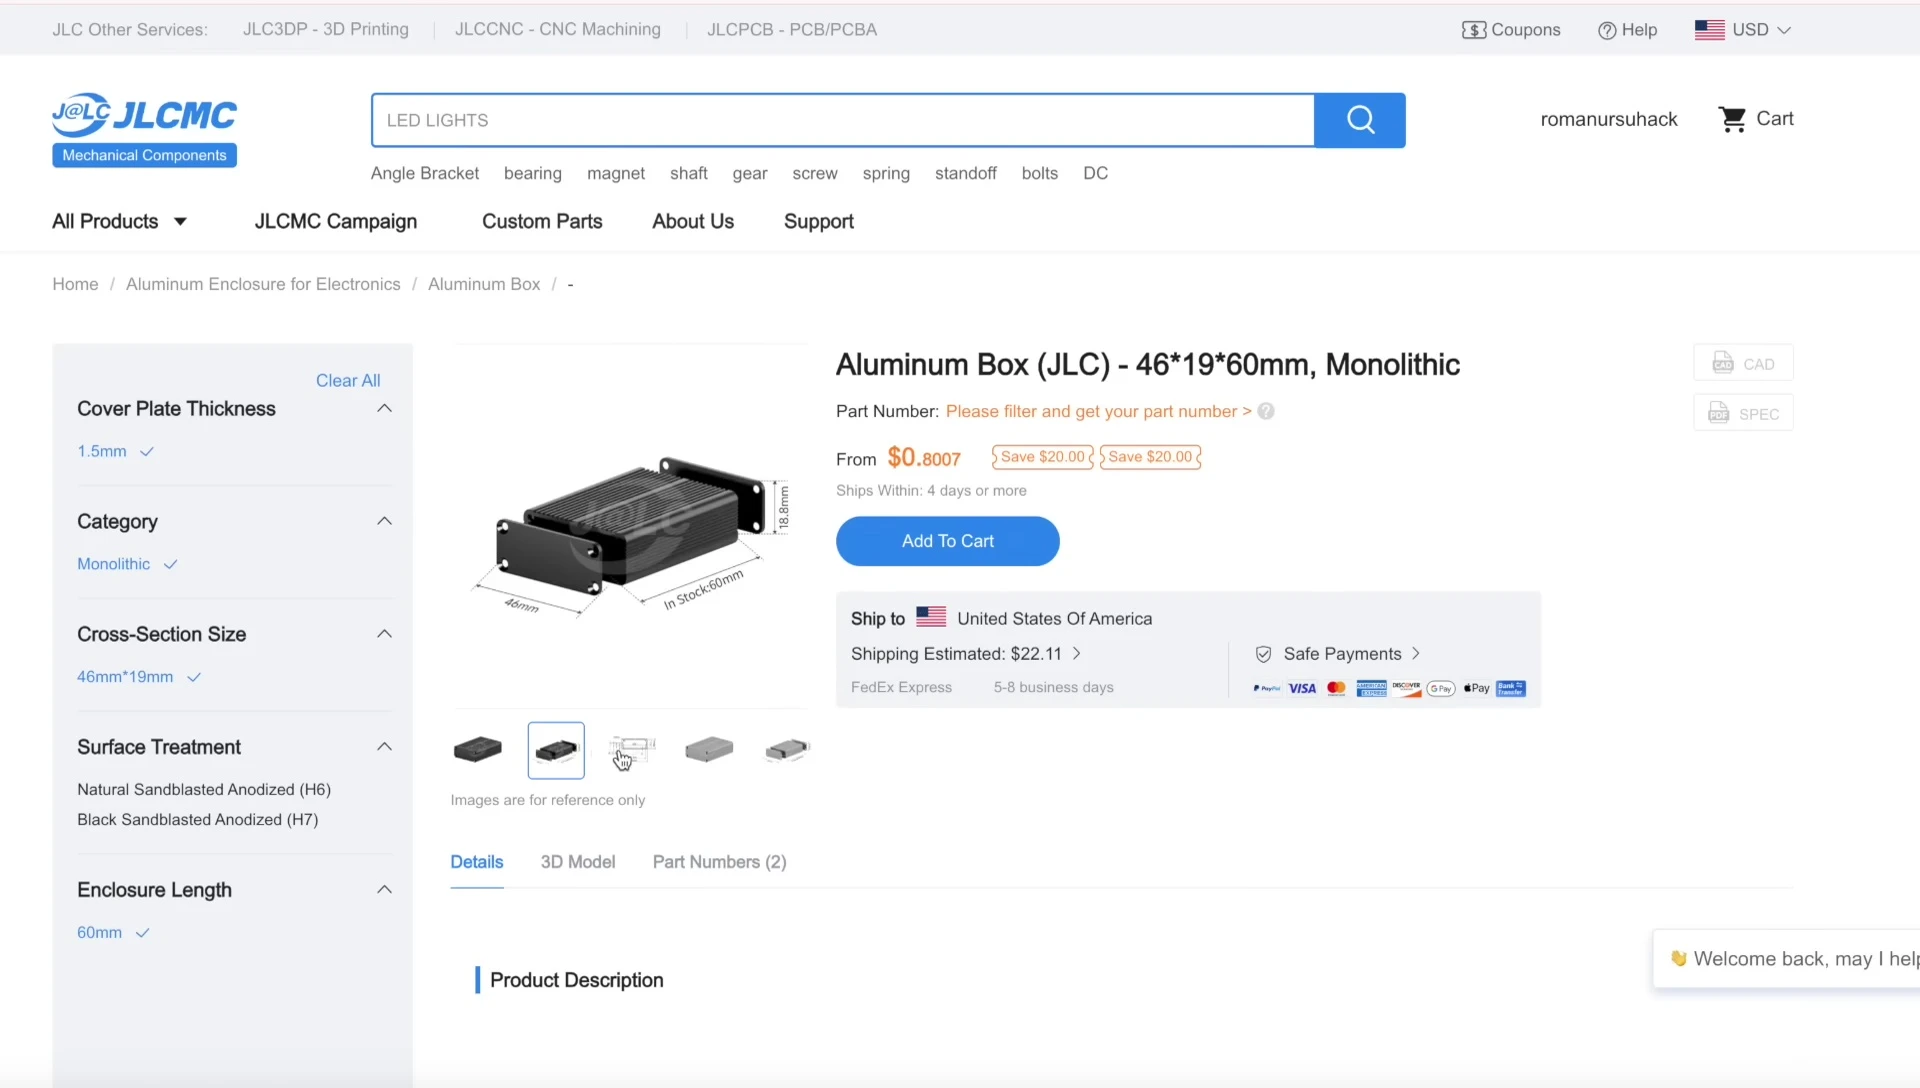Screen dimensions: 1920x1088
Task: Click the SPEC PDF file icon
Action: point(1718,413)
